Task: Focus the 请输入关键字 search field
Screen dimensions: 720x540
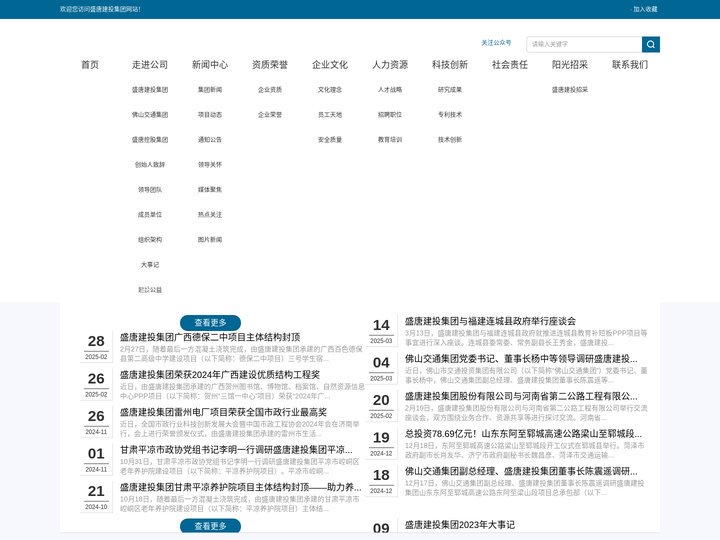Action: 584,44
